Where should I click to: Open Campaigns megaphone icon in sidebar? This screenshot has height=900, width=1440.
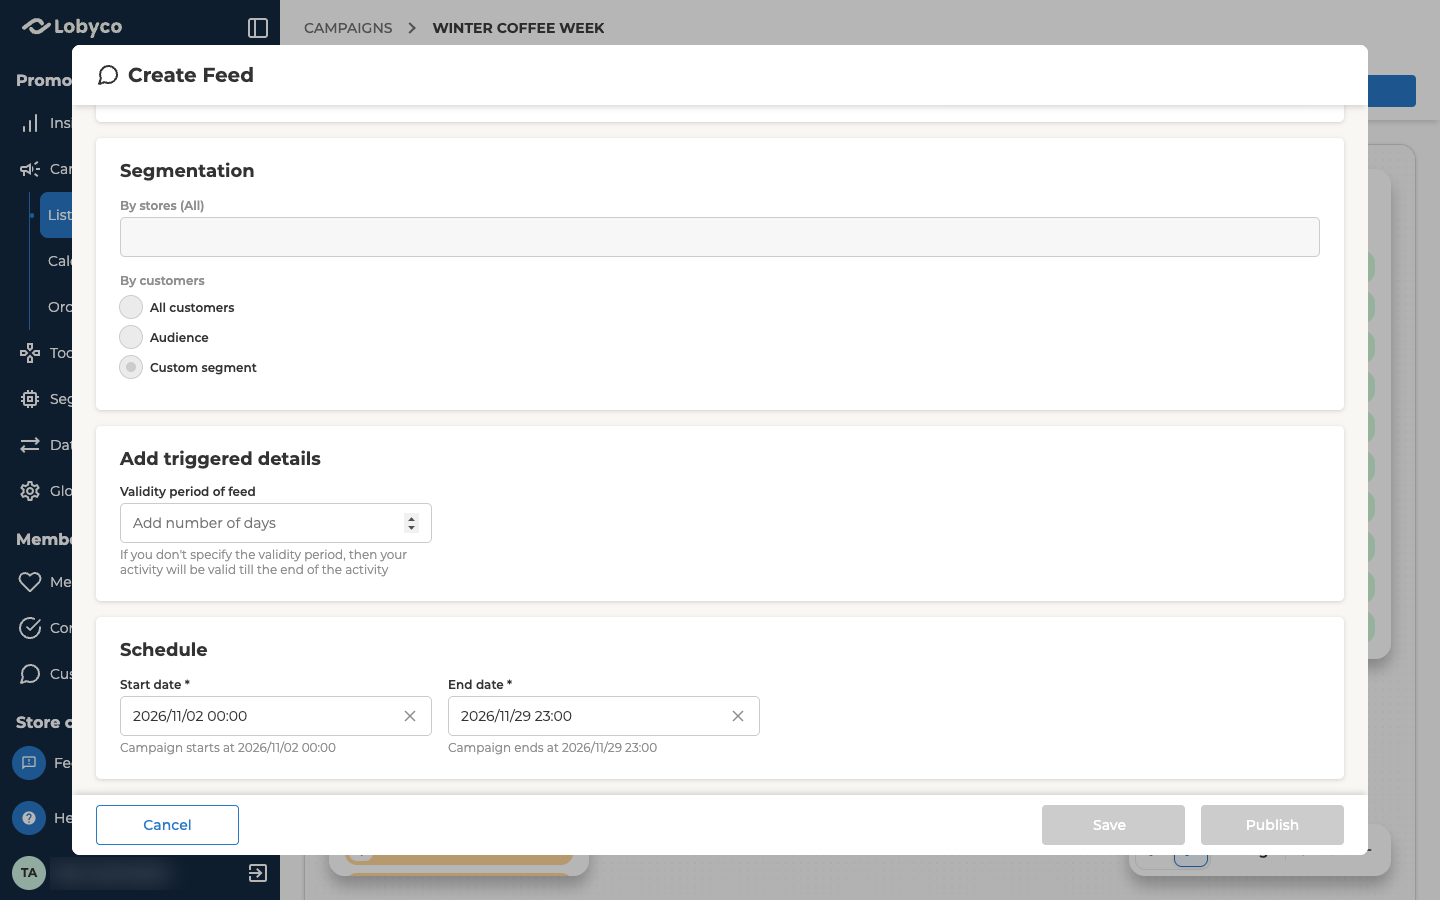click(x=30, y=169)
